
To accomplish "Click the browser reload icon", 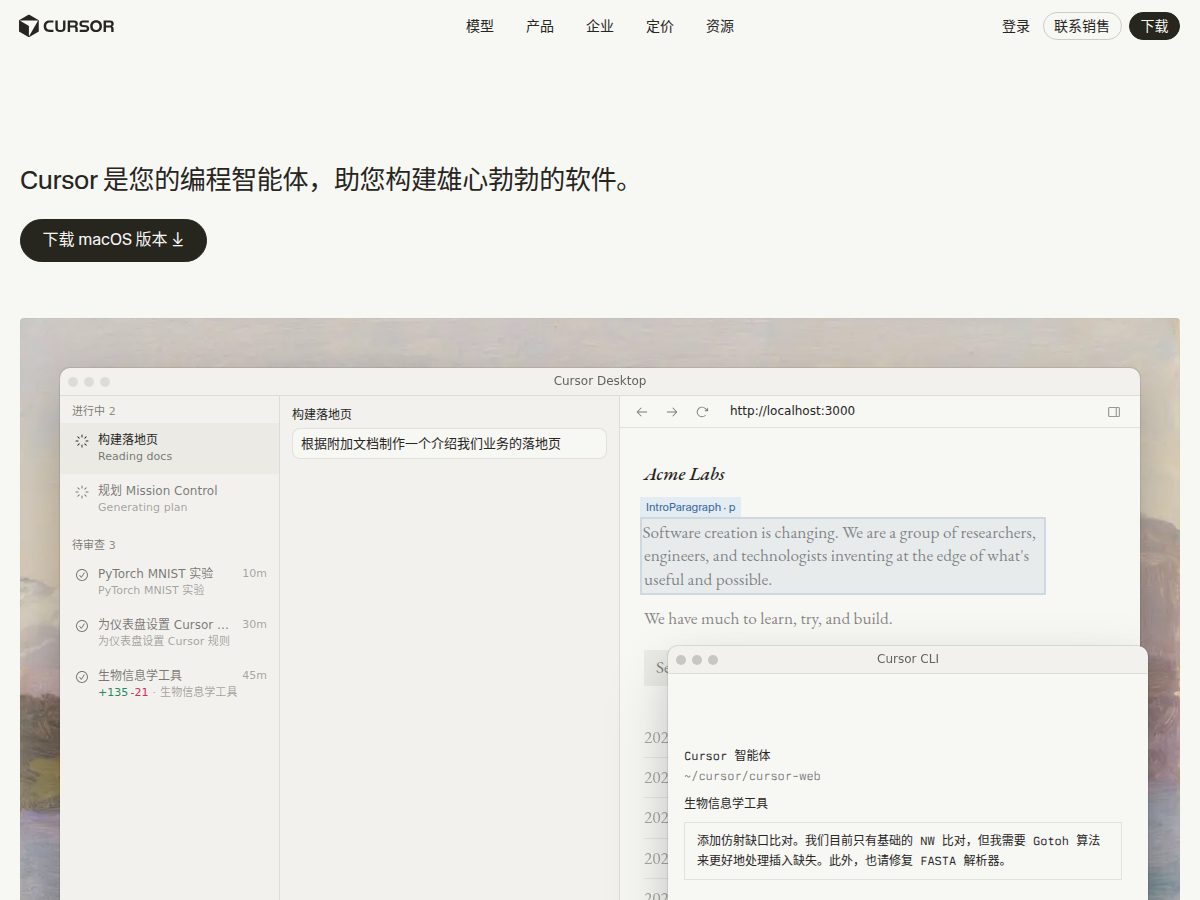I will click(x=702, y=411).
